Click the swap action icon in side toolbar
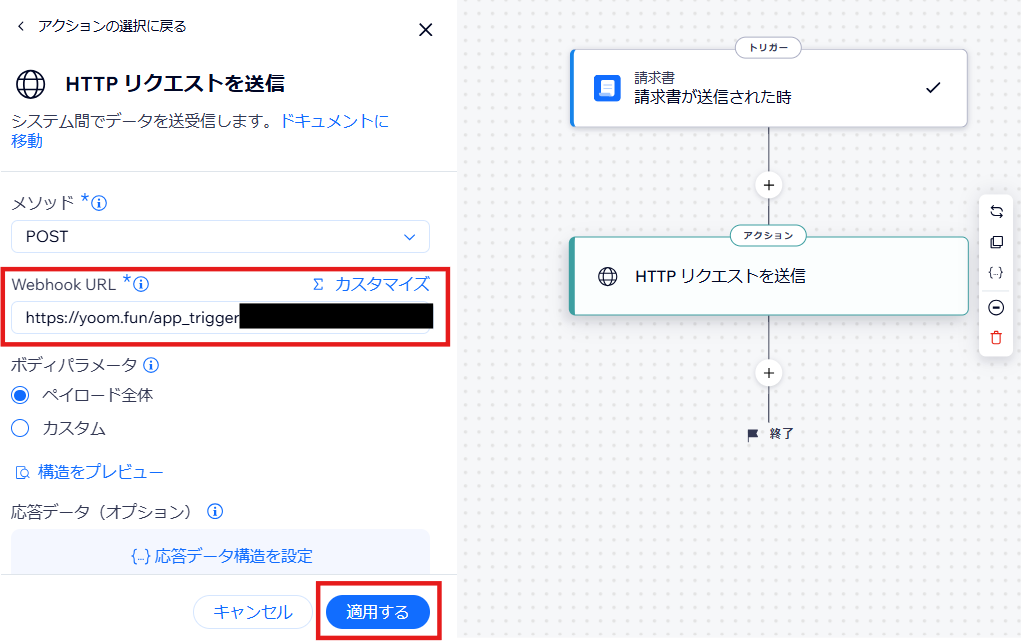Image resolution: width=1021 pixels, height=641 pixels. [996, 212]
